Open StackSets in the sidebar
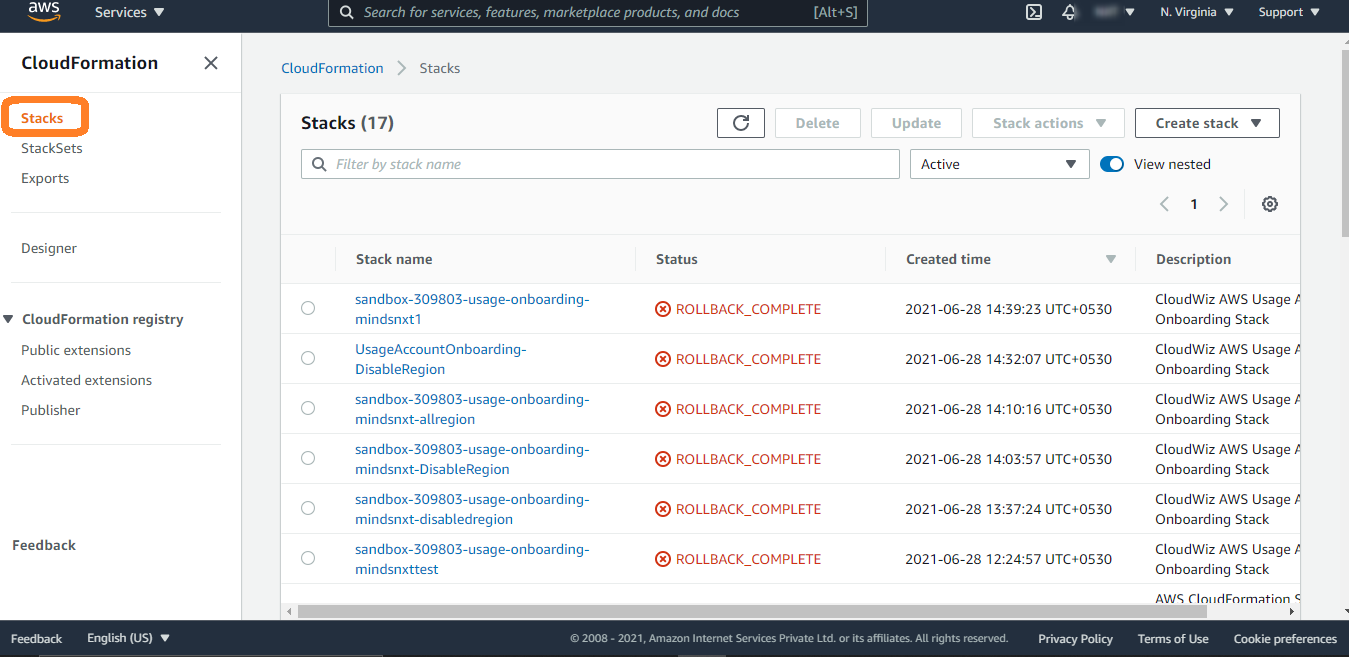The width and height of the screenshot is (1349, 657). coord(52,148)
